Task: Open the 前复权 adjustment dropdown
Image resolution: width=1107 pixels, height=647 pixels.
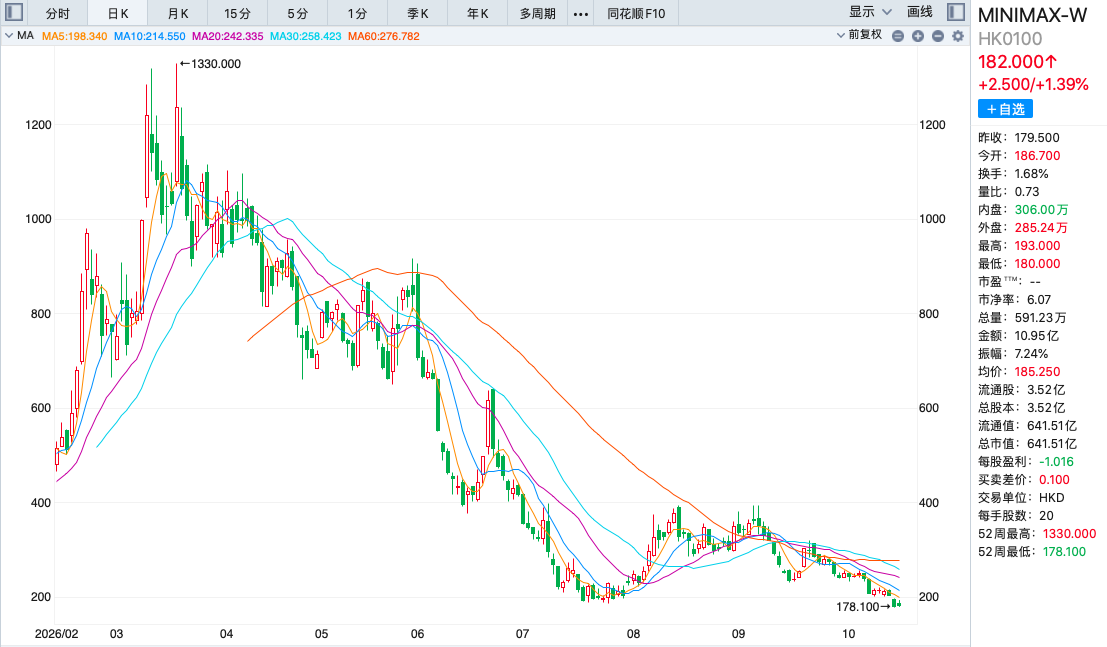Action: pyautogui.click(x=859, y=35)
